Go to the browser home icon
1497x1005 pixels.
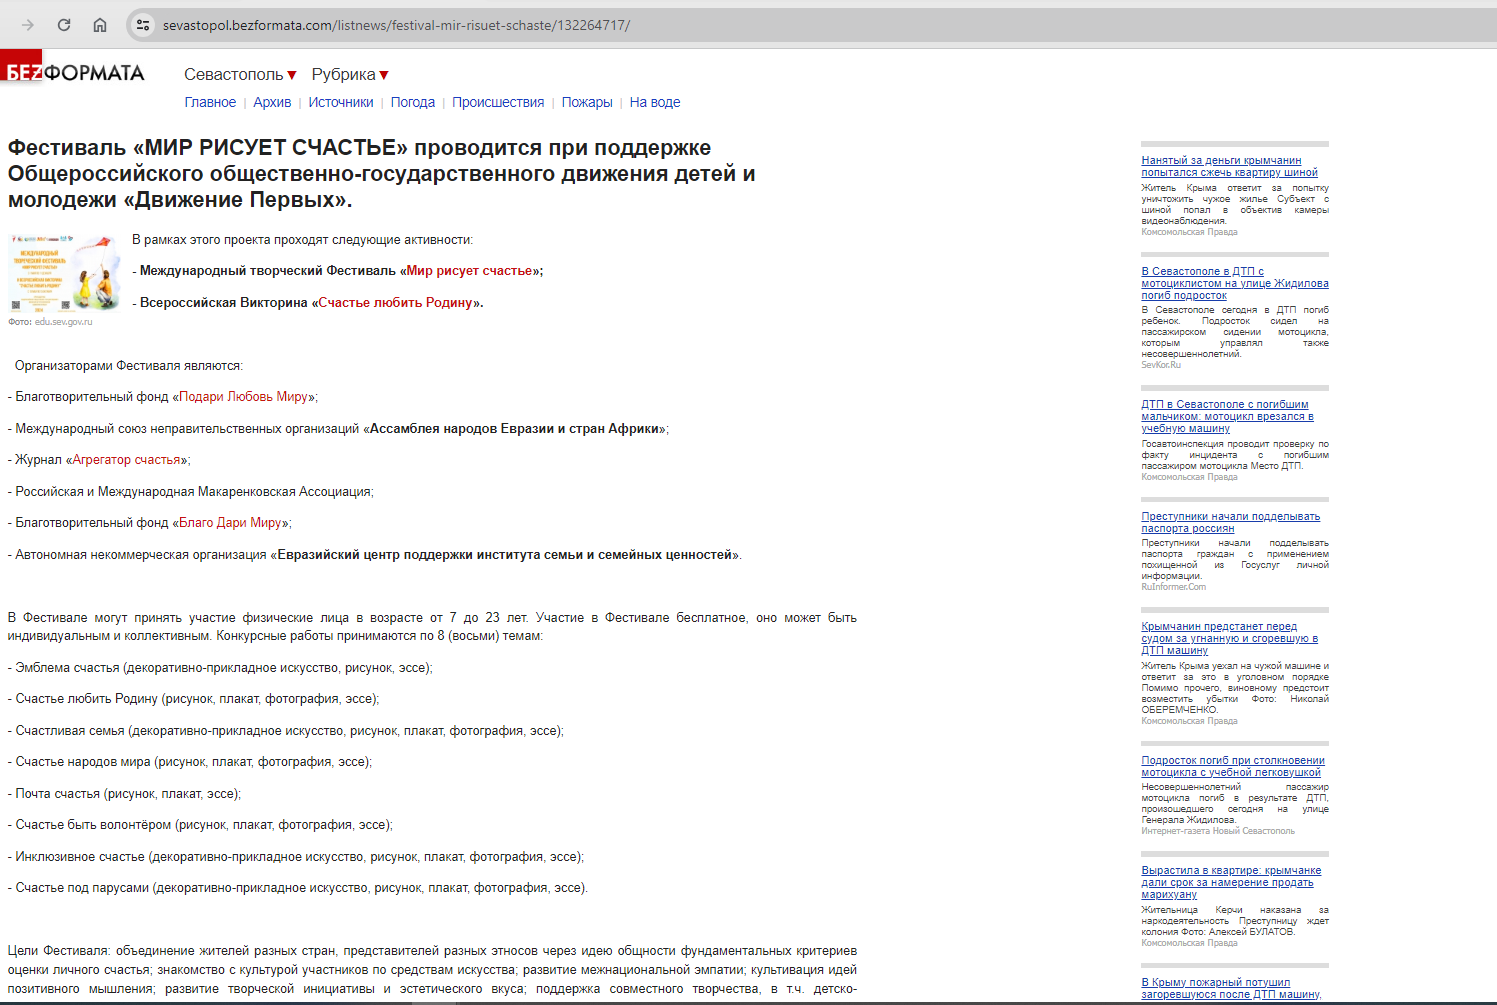click(100, 25)
